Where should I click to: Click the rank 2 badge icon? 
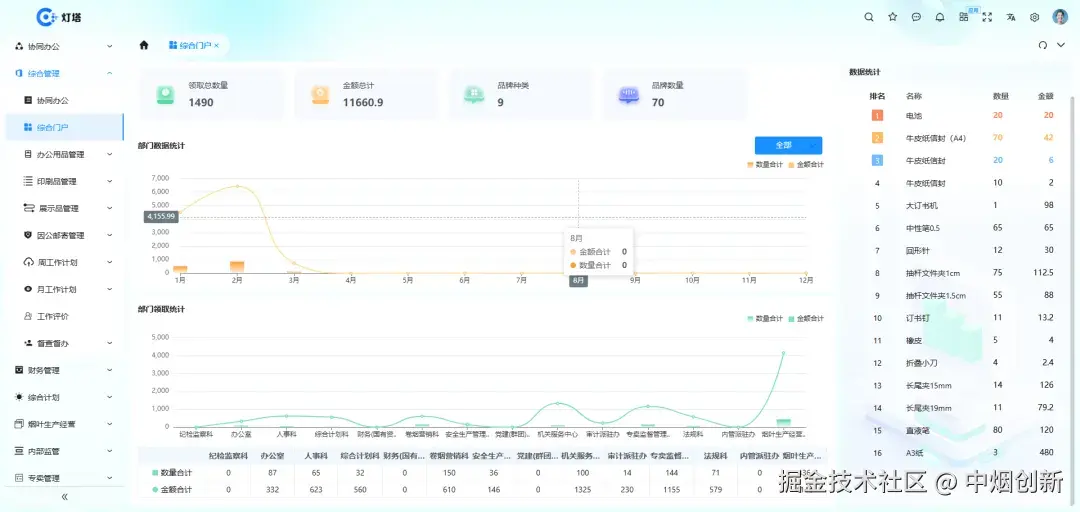point(878,138)
